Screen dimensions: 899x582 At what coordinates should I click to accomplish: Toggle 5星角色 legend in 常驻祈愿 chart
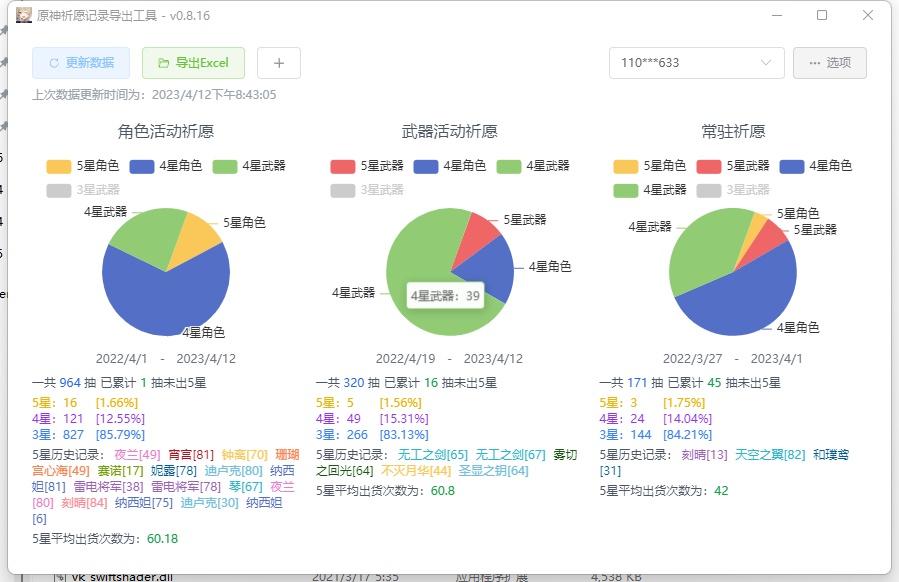point(650,166)
